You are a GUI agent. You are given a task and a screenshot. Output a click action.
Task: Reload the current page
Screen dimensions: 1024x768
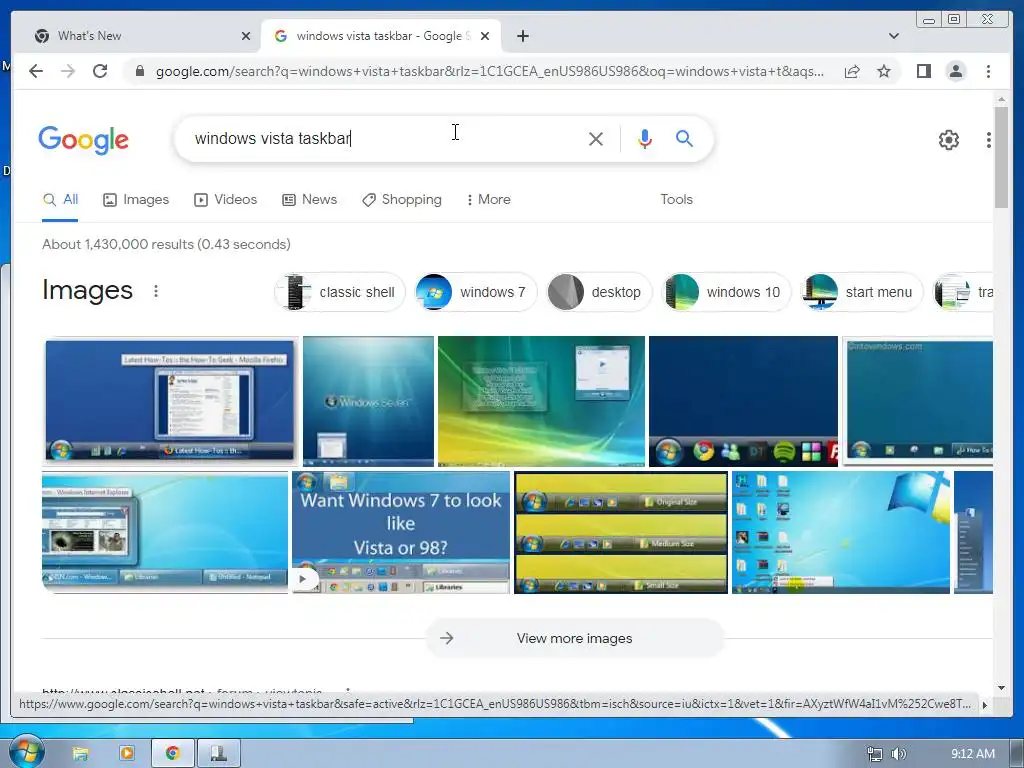pyautogui.click(x=100, y=71)
